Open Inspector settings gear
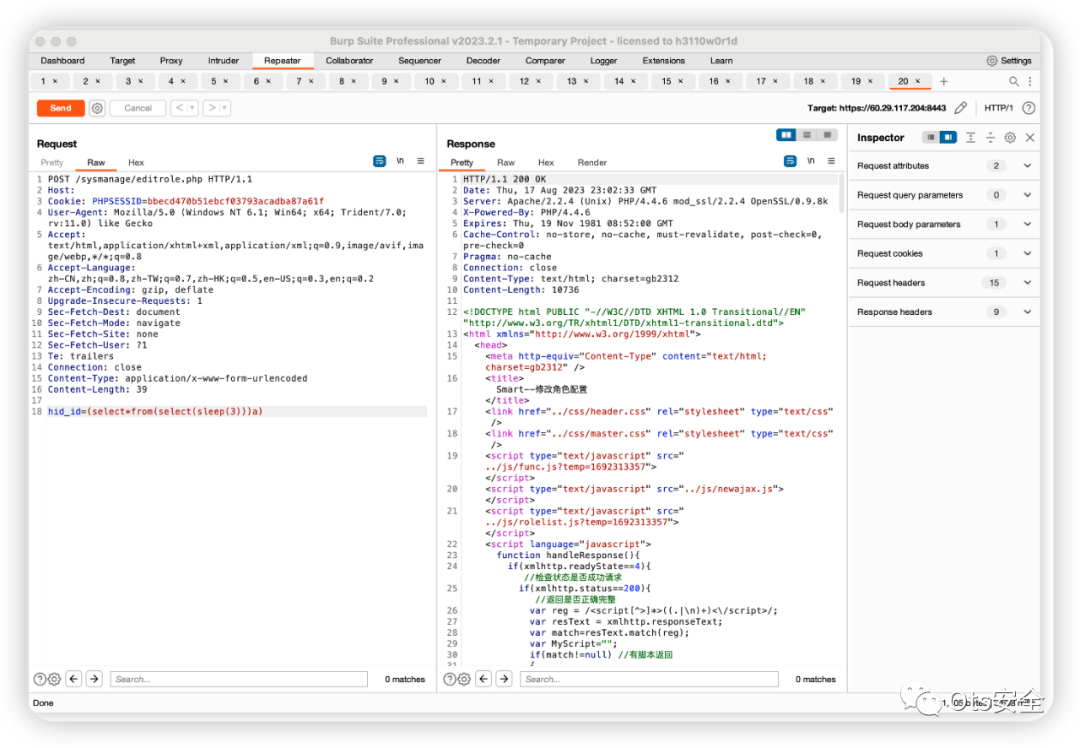 (x=1010, y=138)
